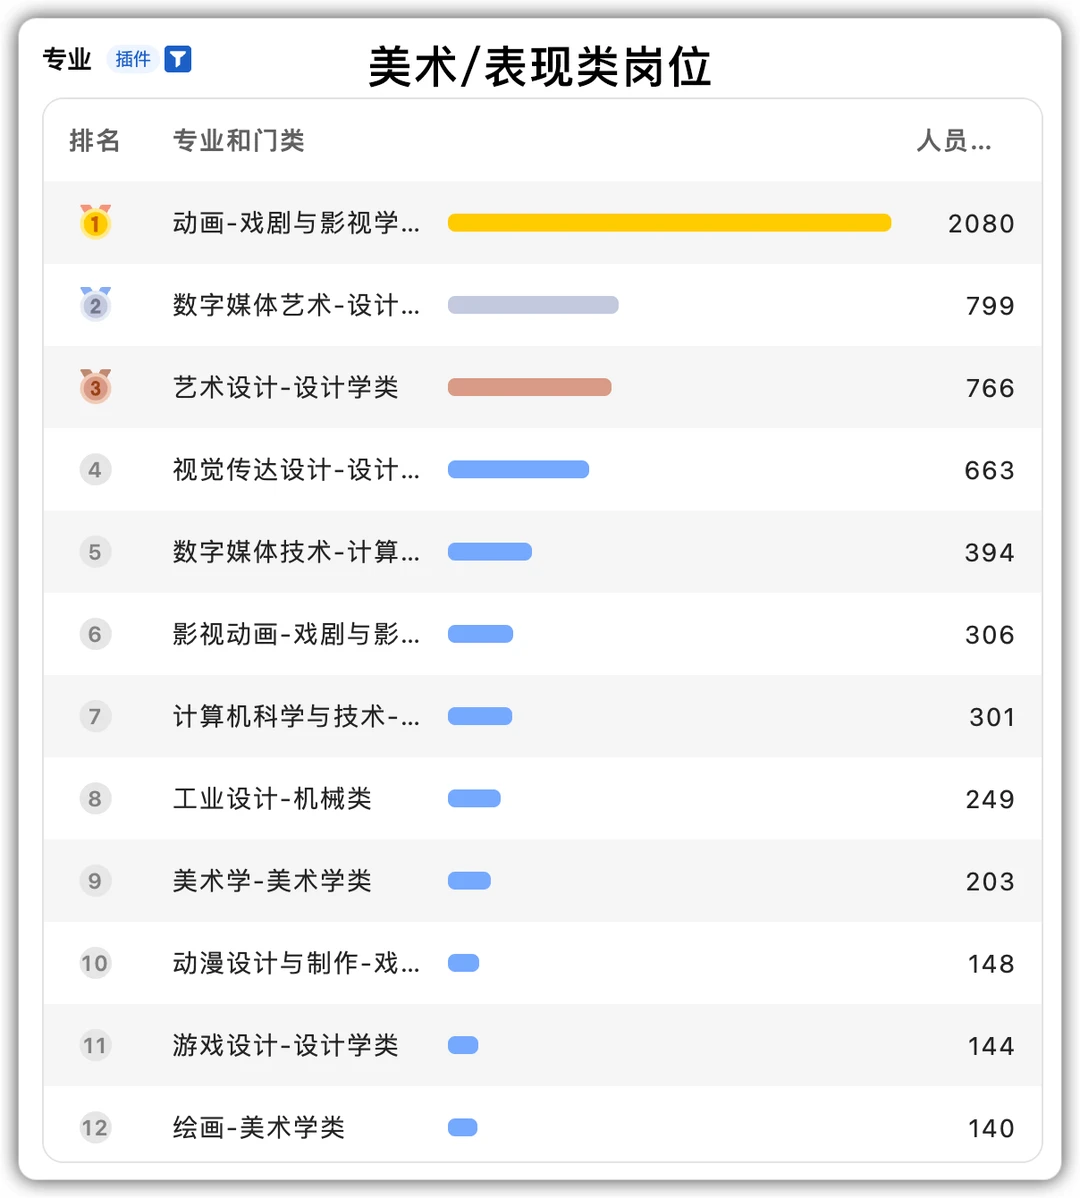
Task: Click the 专业和门类 column header
Action: (238, 141)
